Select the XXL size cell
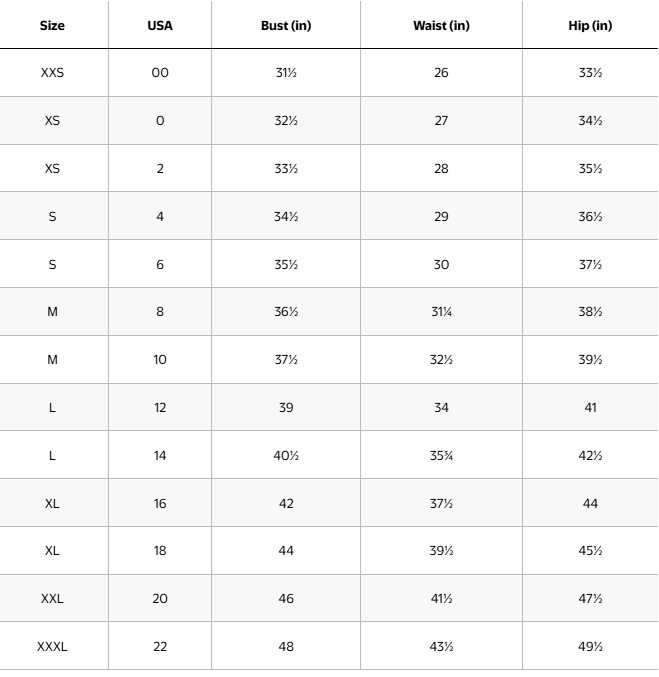The image size is (659, 677). point(52,599)
